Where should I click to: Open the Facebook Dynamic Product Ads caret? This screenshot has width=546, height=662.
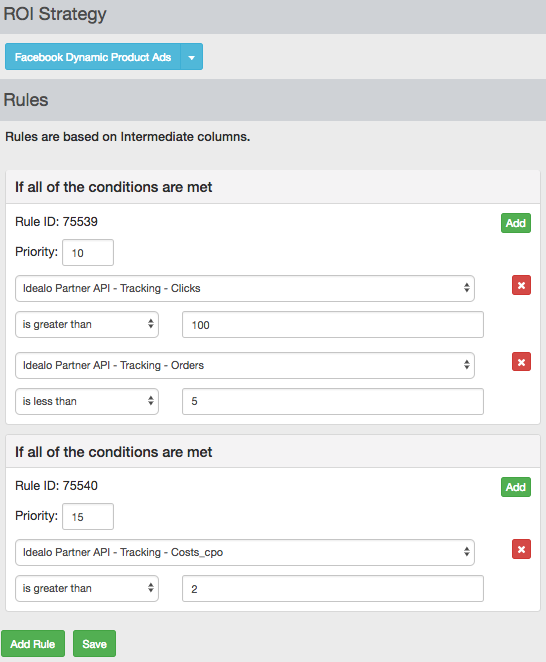[x=191, y=57]
